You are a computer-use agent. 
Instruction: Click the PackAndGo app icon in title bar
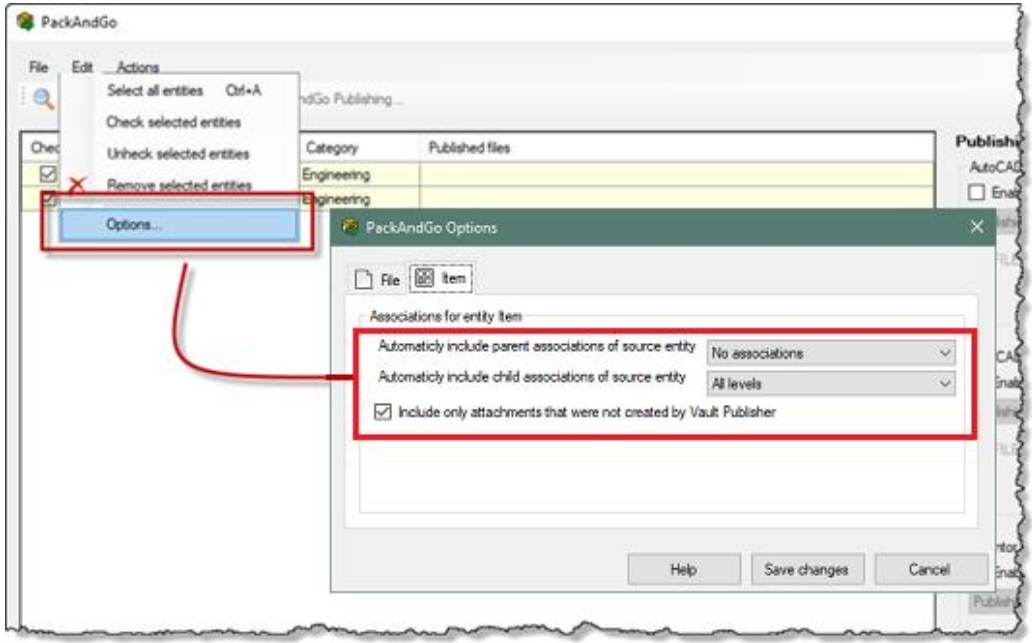coord(21,20)
